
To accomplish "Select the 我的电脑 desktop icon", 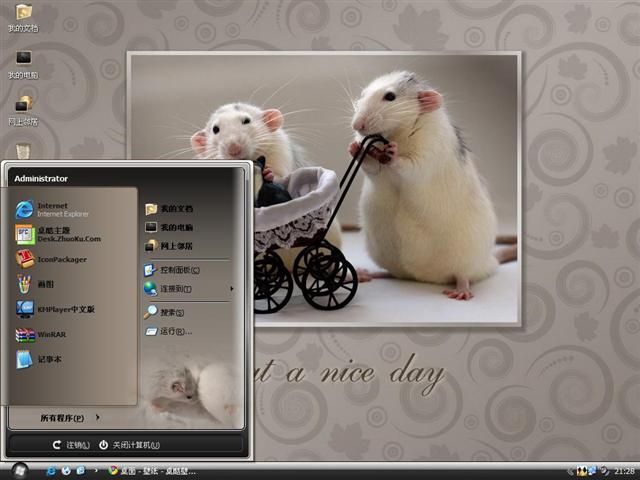I will 23,63.
